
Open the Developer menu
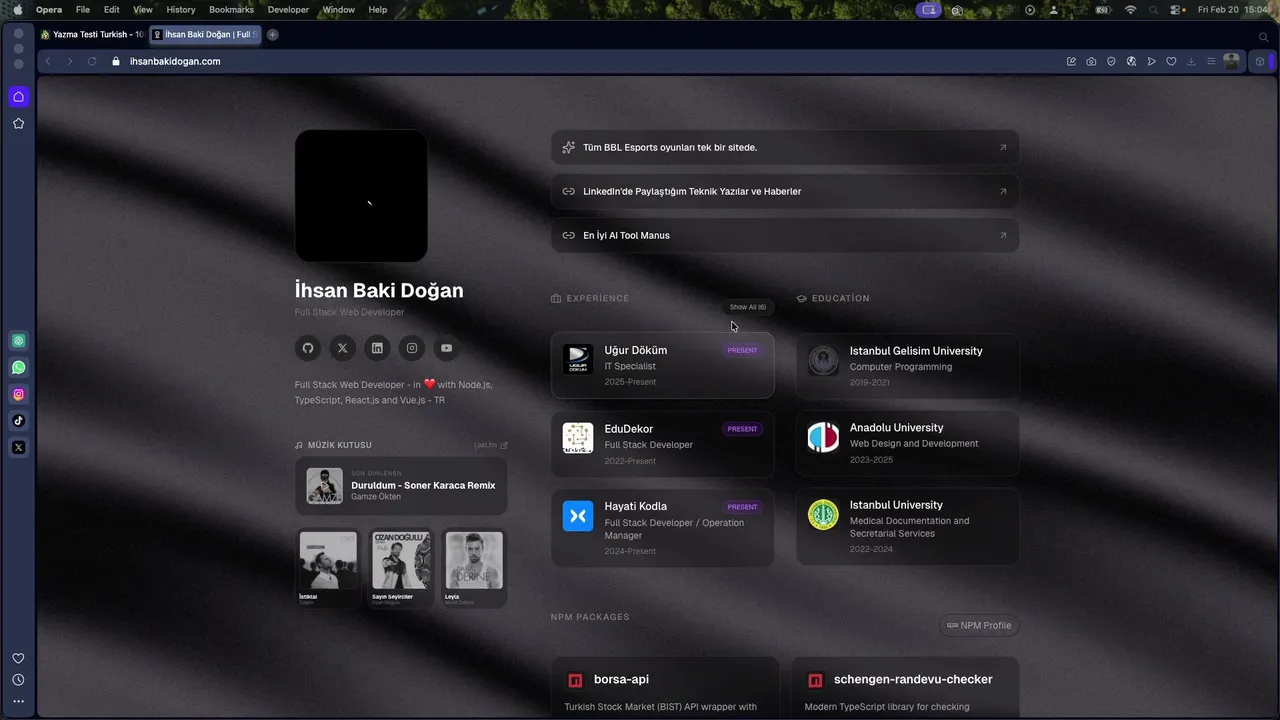coord(288,9)
